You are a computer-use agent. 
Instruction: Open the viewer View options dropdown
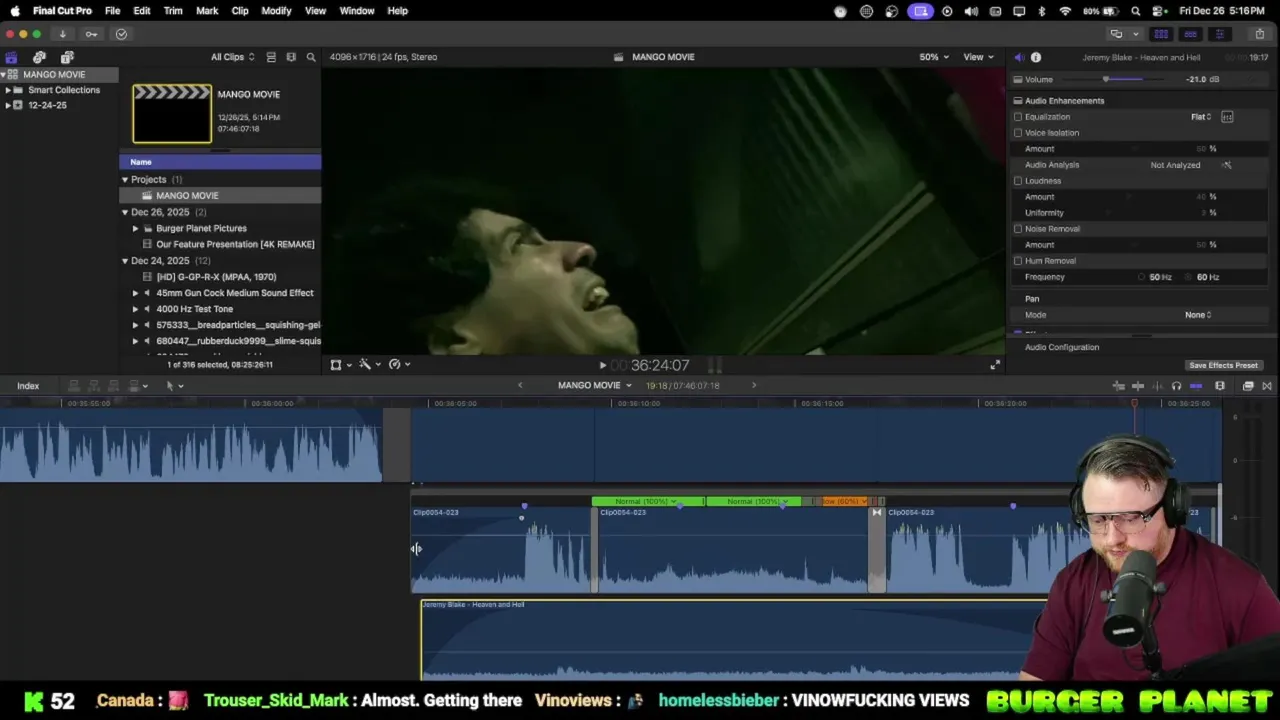pyautogui.click(x=978, y=57)
